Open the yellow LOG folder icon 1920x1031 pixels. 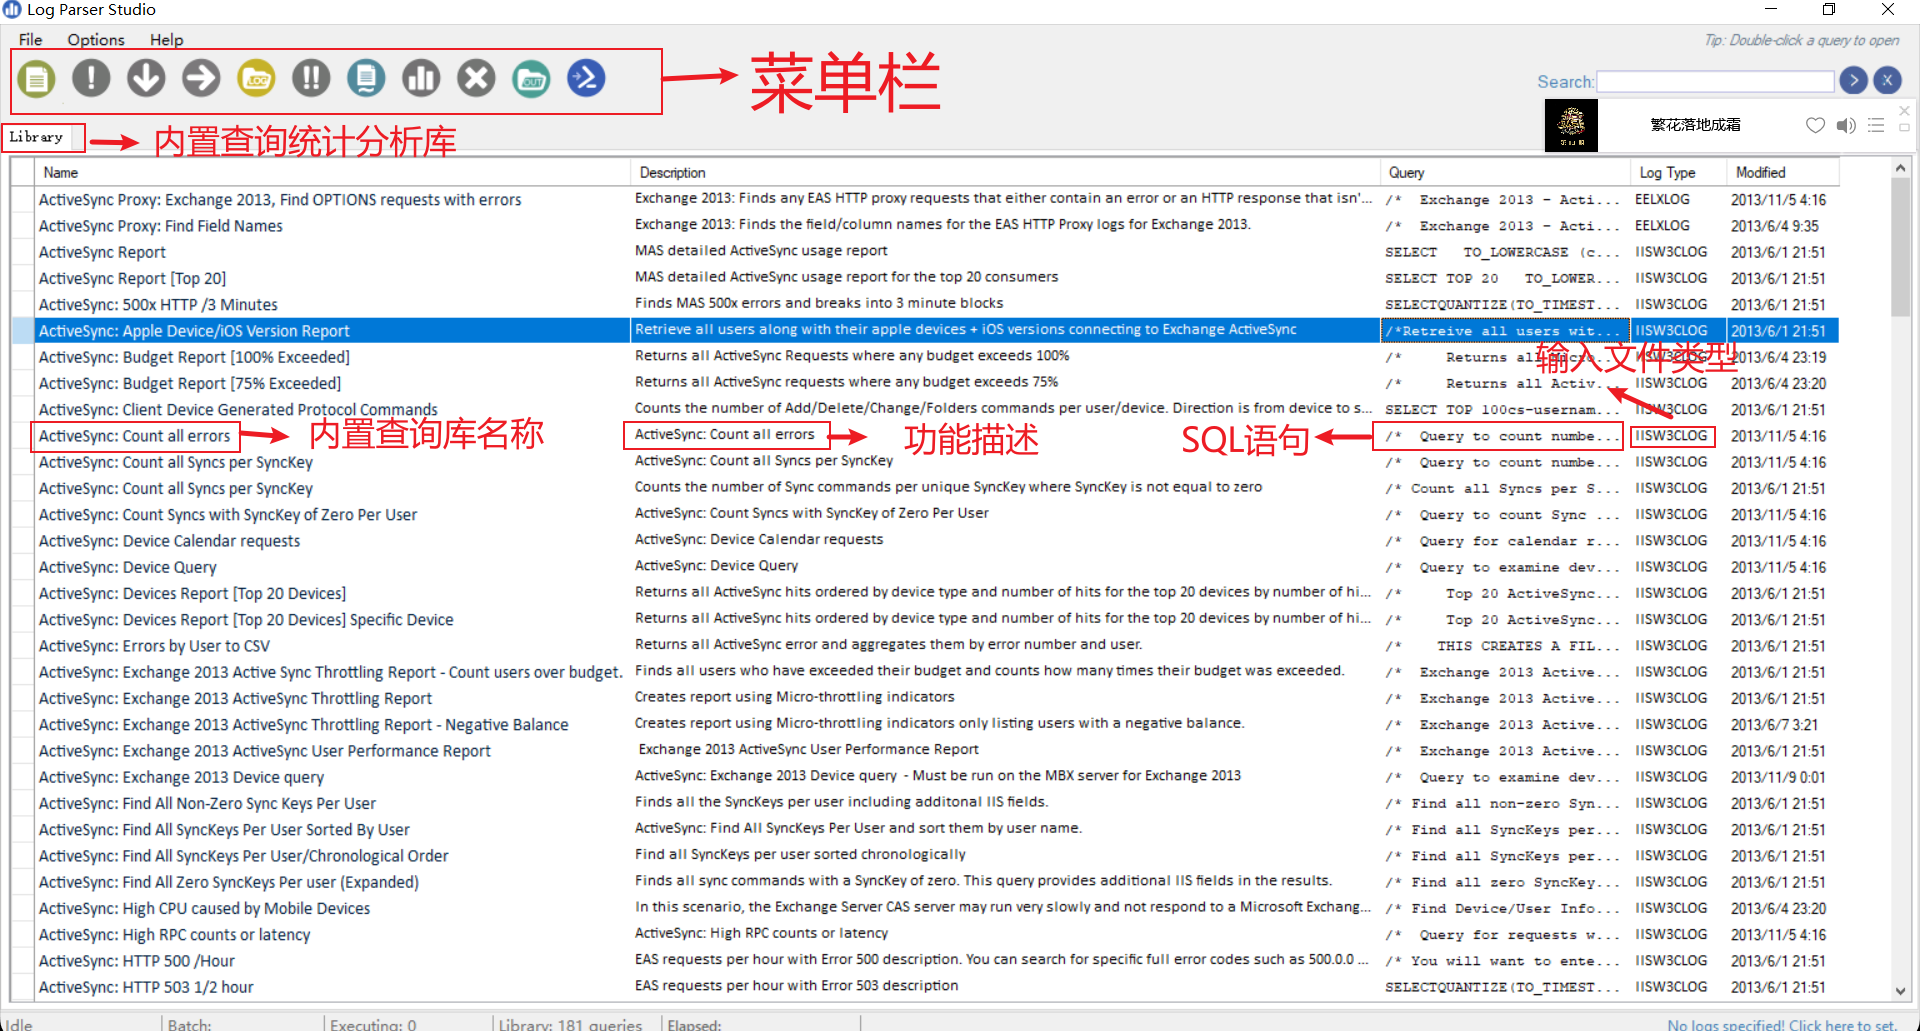tap(256, 78)
